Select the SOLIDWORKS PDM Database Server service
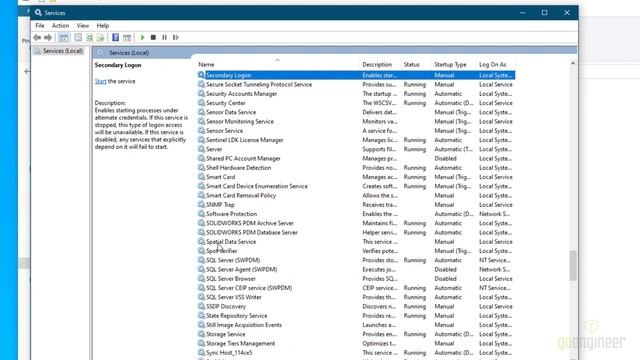This screenshot has height=360, width=640. (x=252, y=232)
